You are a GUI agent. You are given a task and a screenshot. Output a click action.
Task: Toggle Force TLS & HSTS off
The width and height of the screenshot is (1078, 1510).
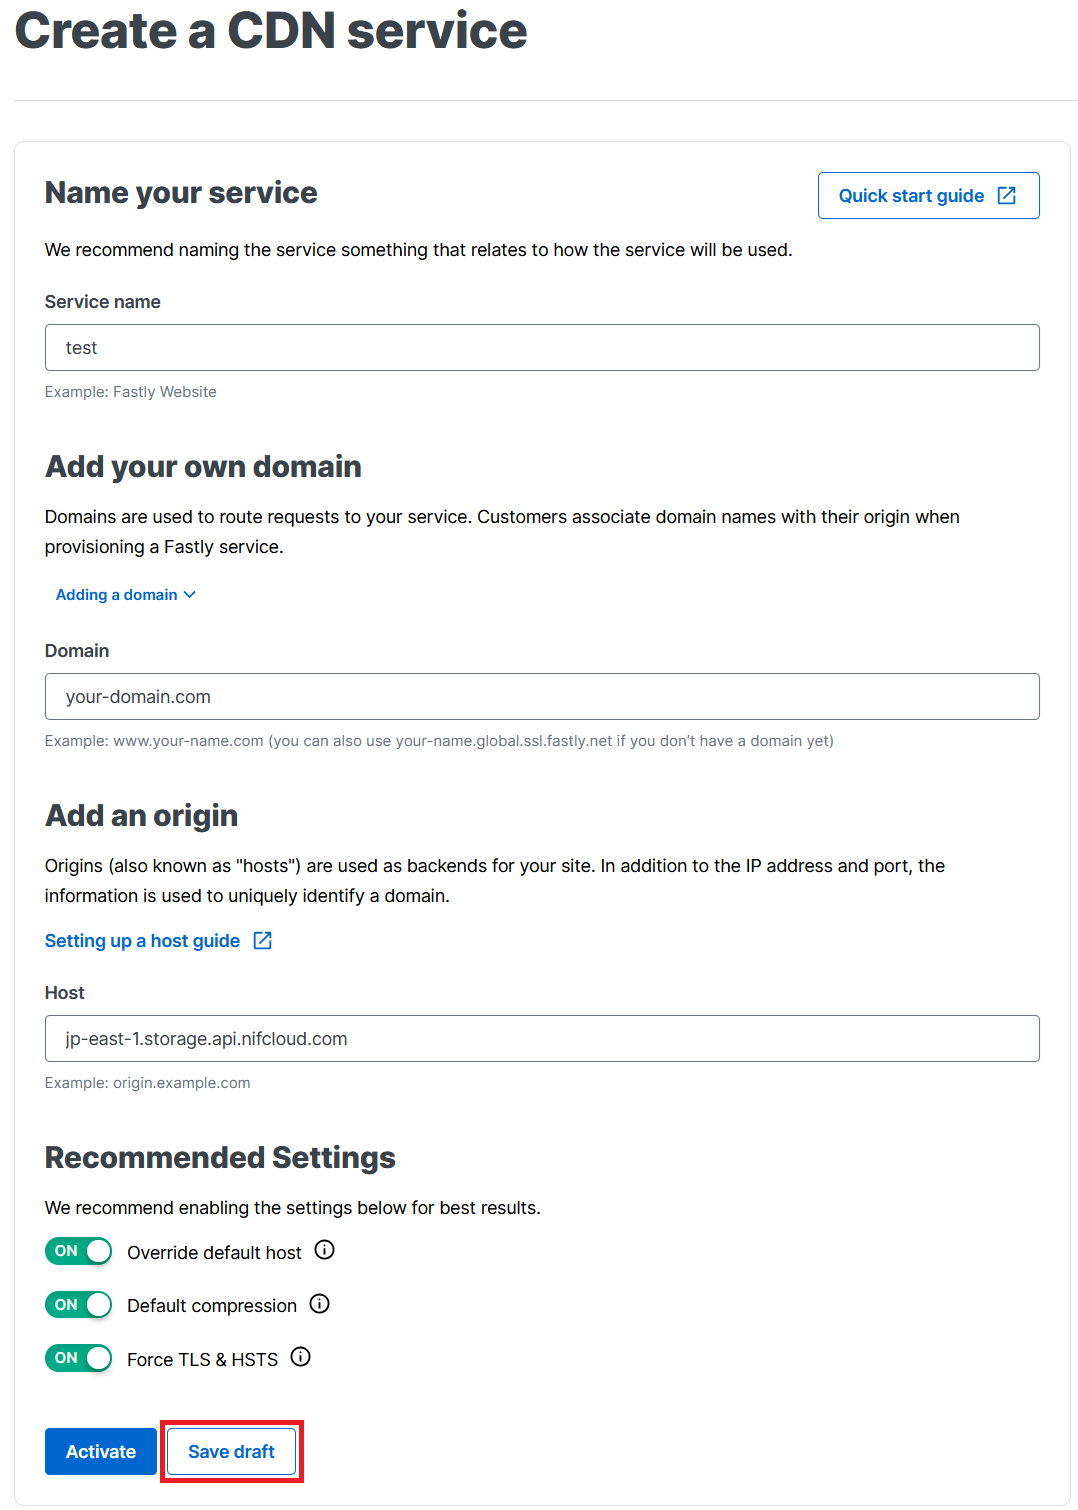click(x=78, y=1358)
